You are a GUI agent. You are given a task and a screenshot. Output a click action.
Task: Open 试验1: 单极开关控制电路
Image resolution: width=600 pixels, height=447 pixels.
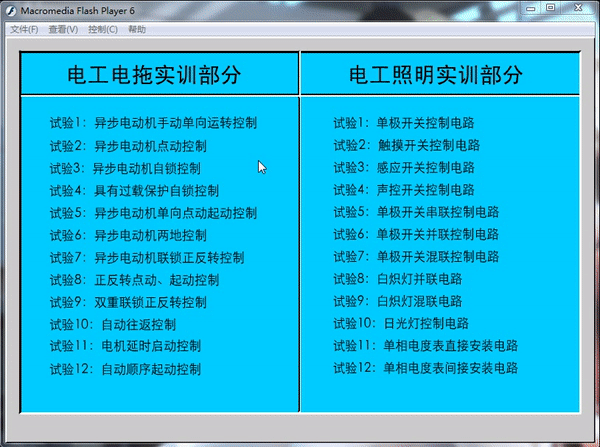coord(404,123)
